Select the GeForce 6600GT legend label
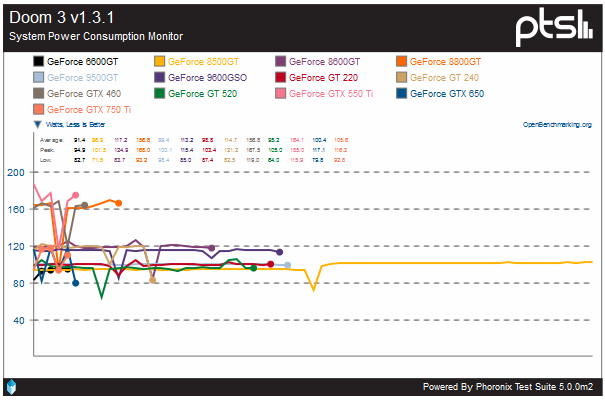The image size is (605, 400). (83, 62)
